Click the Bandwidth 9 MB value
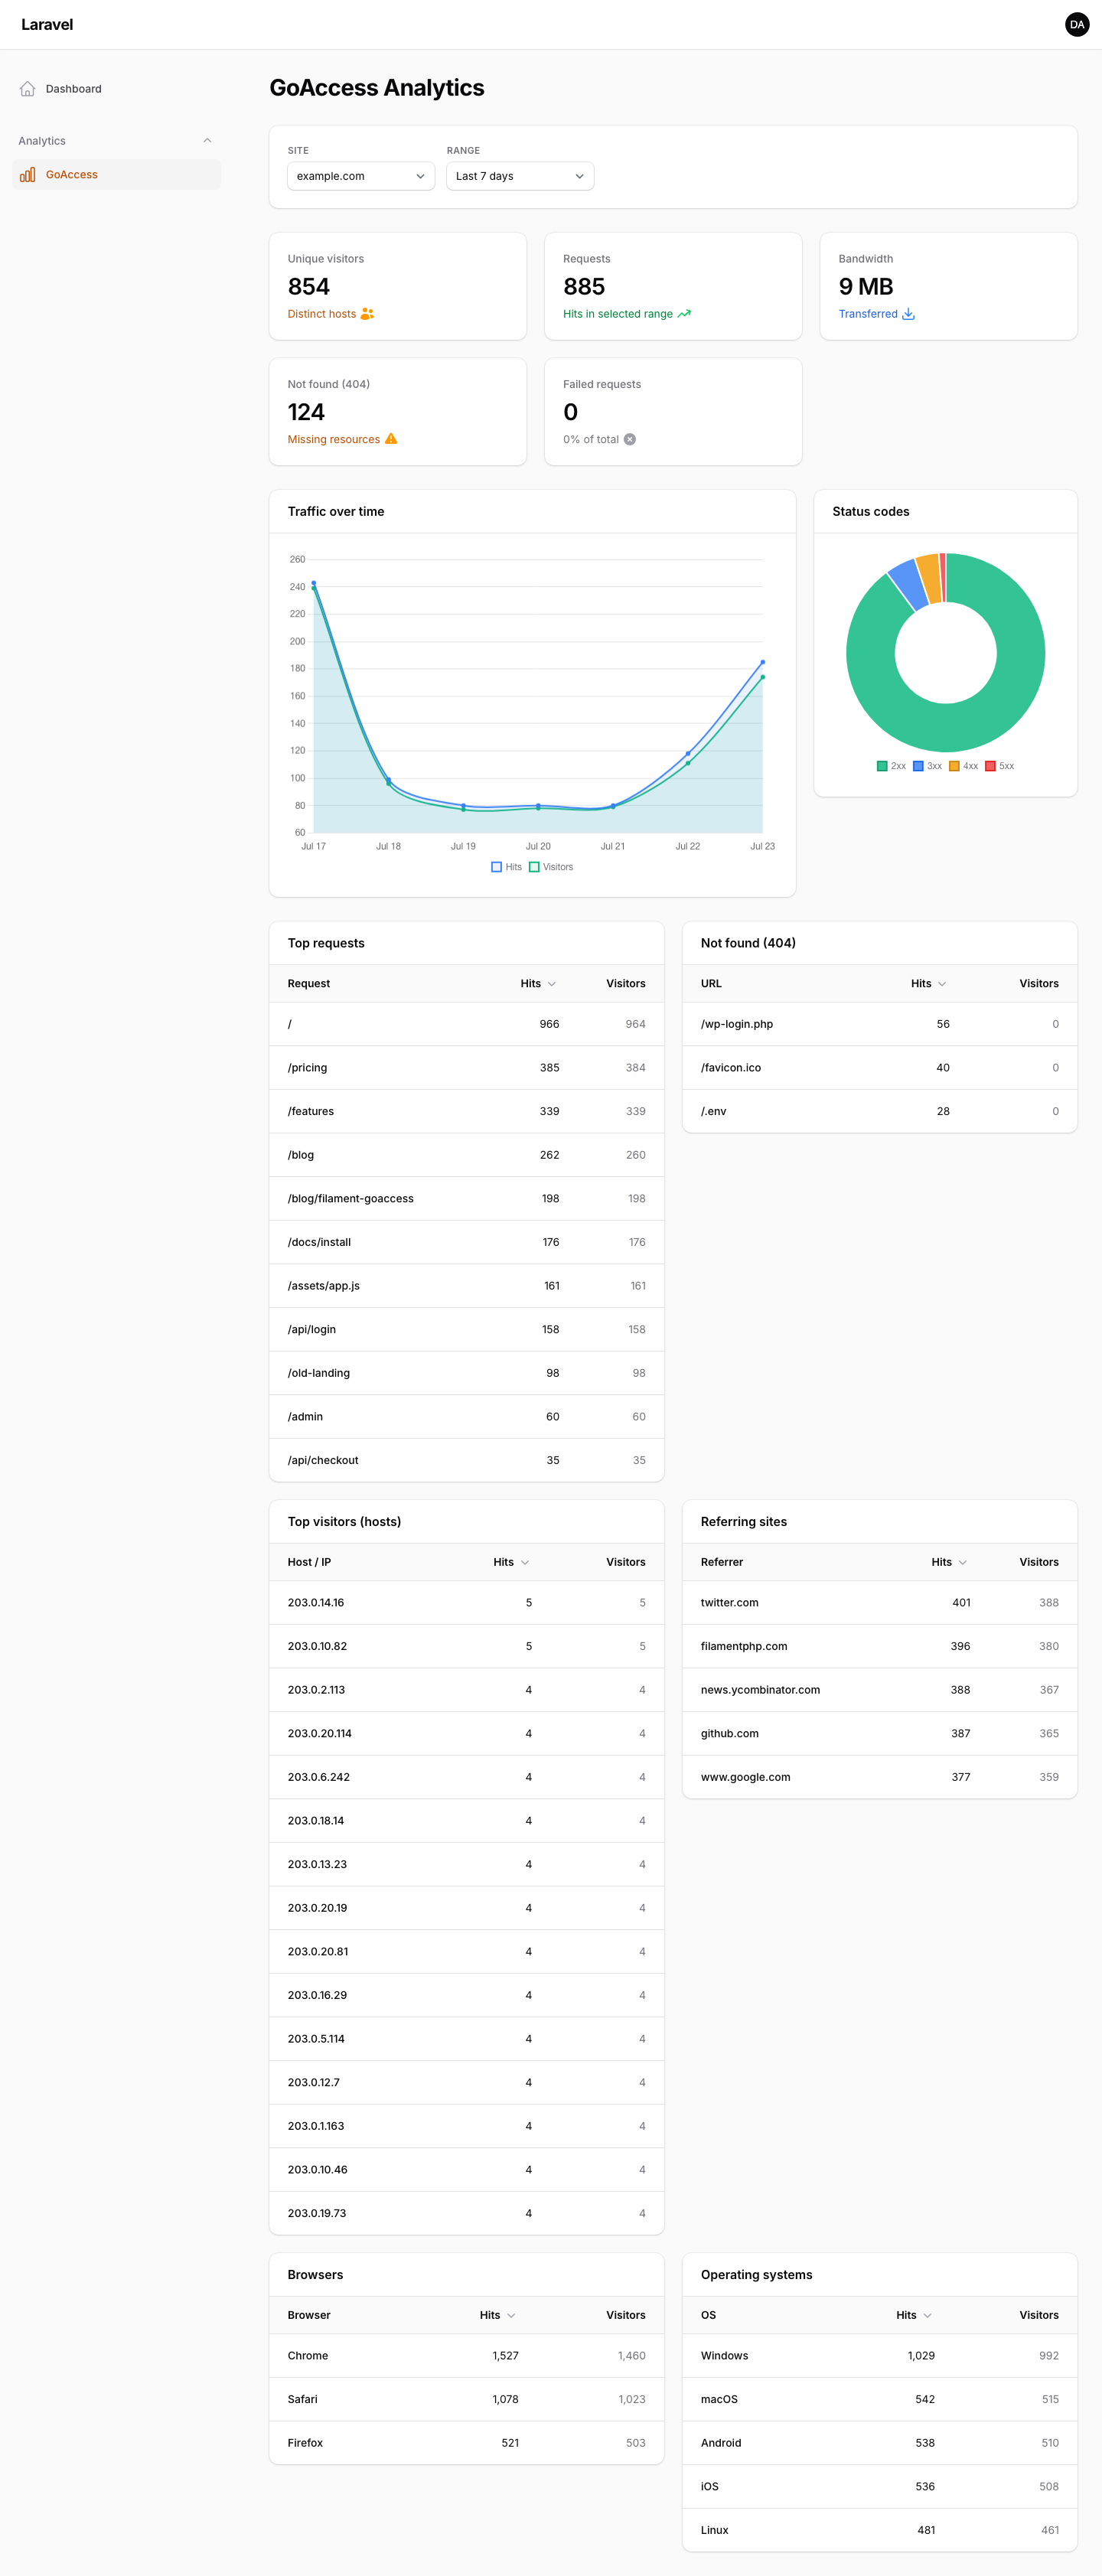 [x=866, y=287]
